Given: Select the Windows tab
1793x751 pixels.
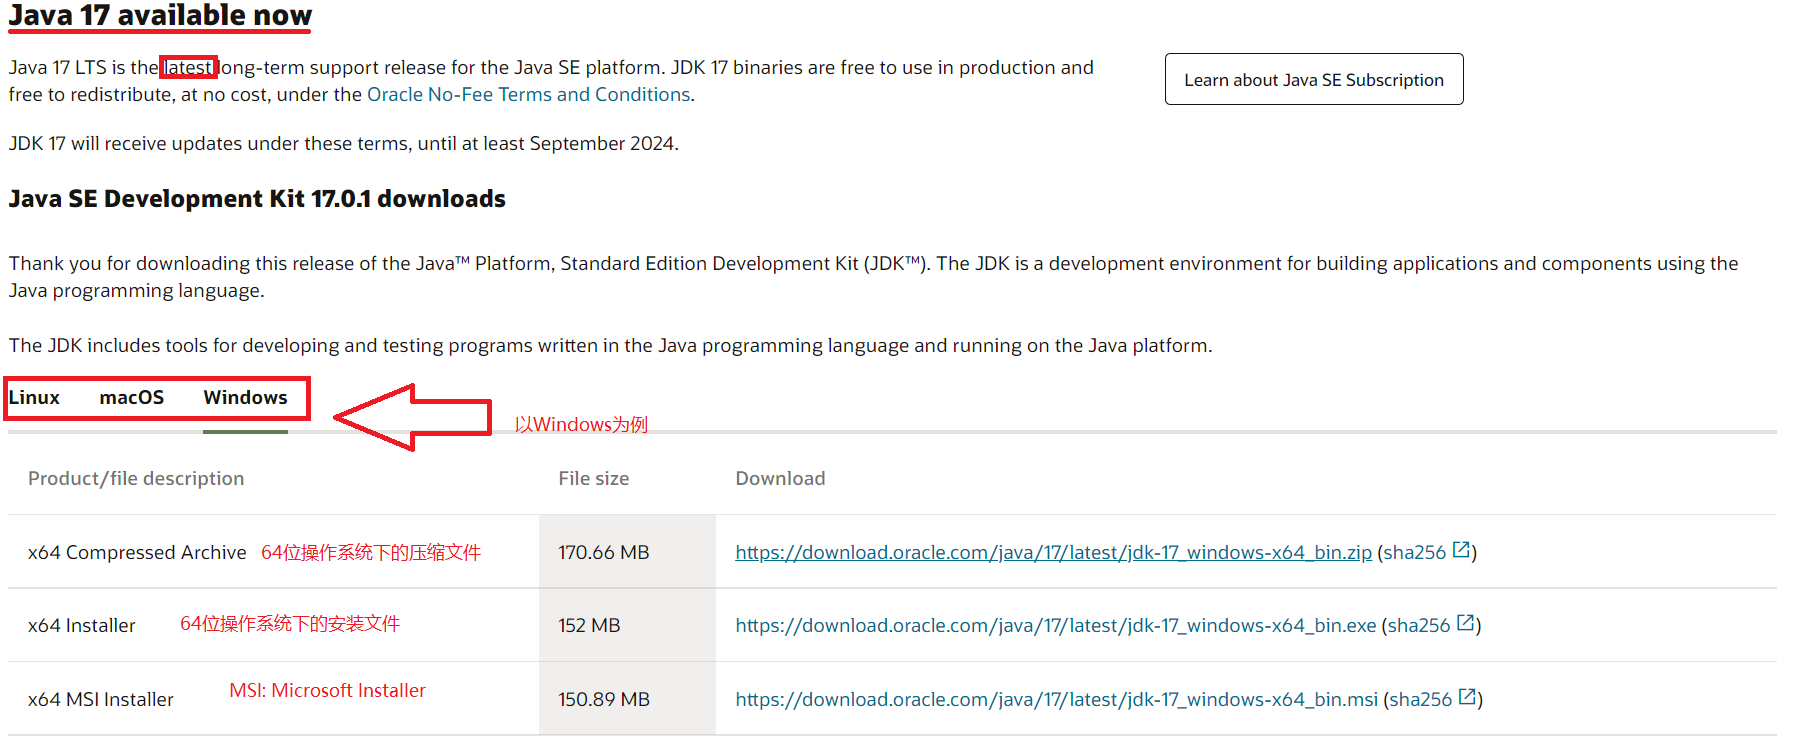Looking at the screenshot, I should 245,397.
